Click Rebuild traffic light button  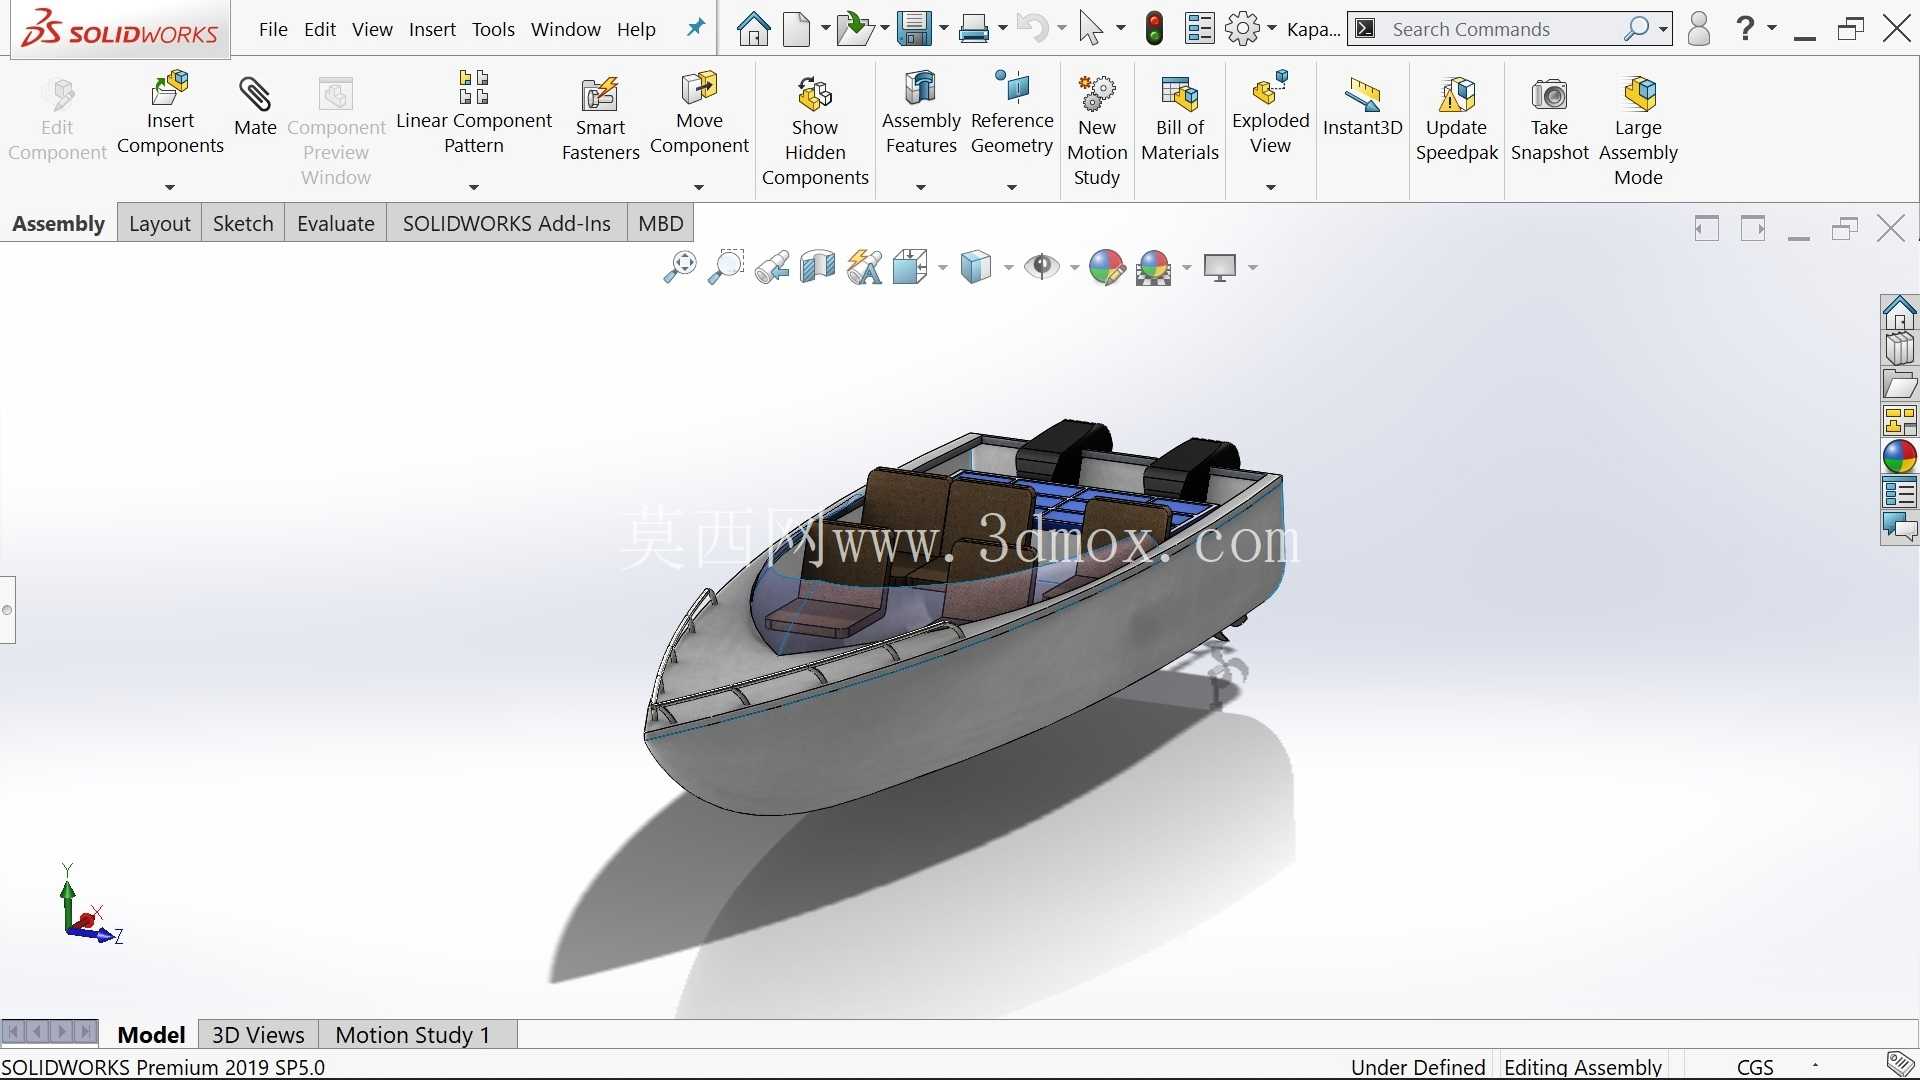click(1154, 29)
